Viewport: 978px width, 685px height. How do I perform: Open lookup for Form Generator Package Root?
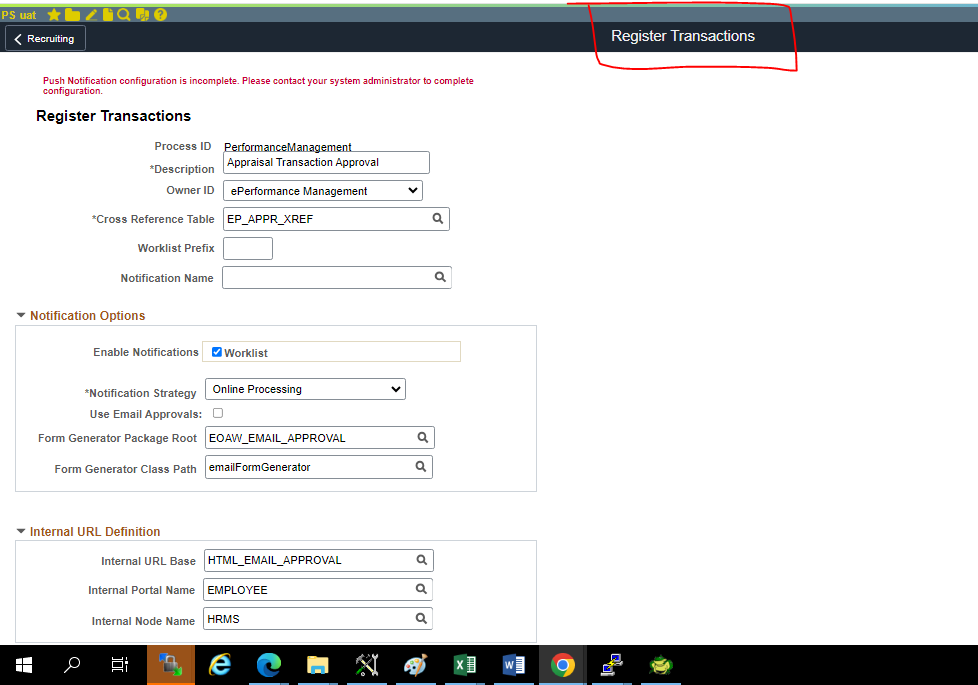tap(423, 437)
